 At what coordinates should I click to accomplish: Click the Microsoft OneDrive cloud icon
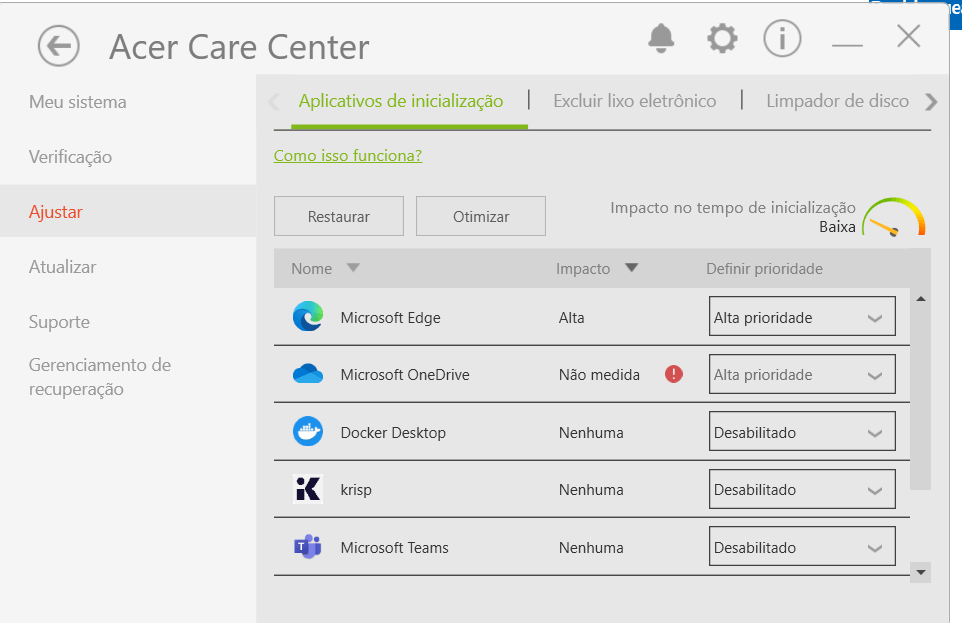(308, 374)
